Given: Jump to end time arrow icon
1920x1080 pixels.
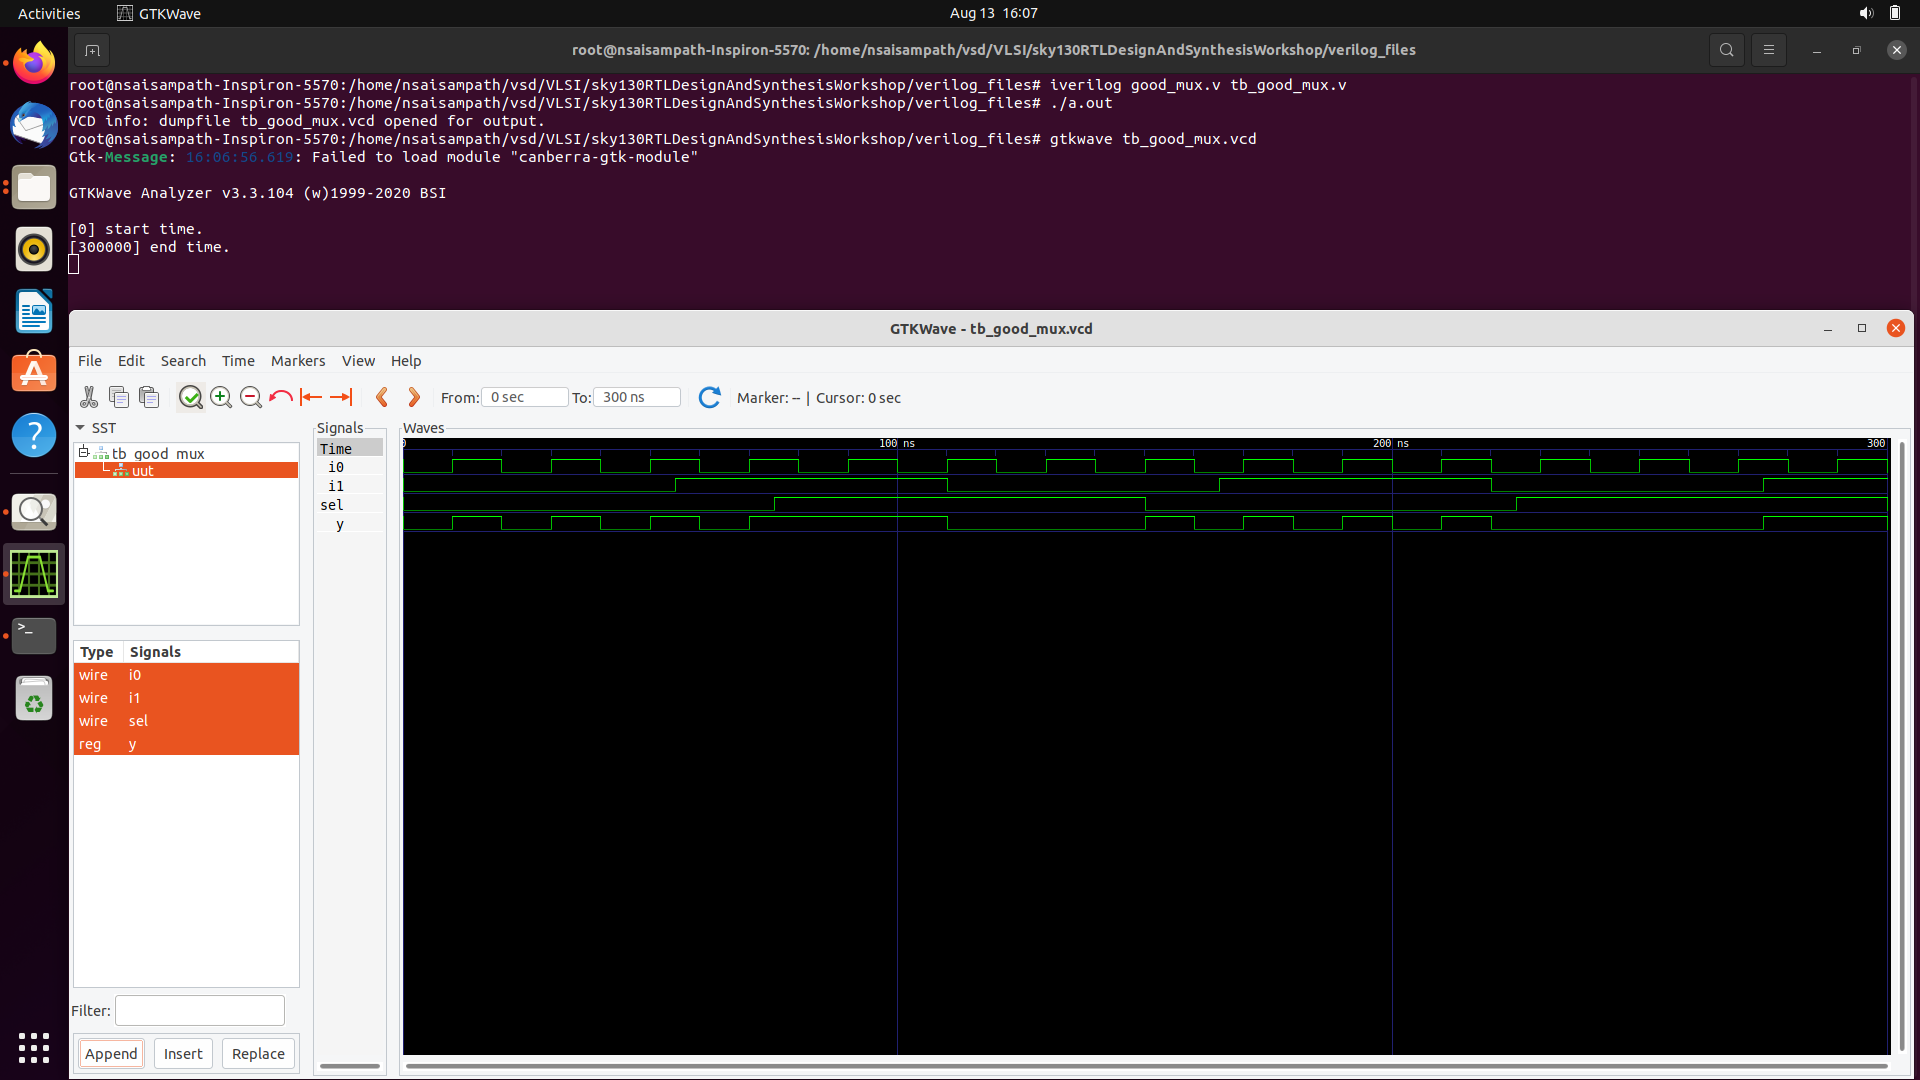Looking at the screenshot, I should coord(341,397).
